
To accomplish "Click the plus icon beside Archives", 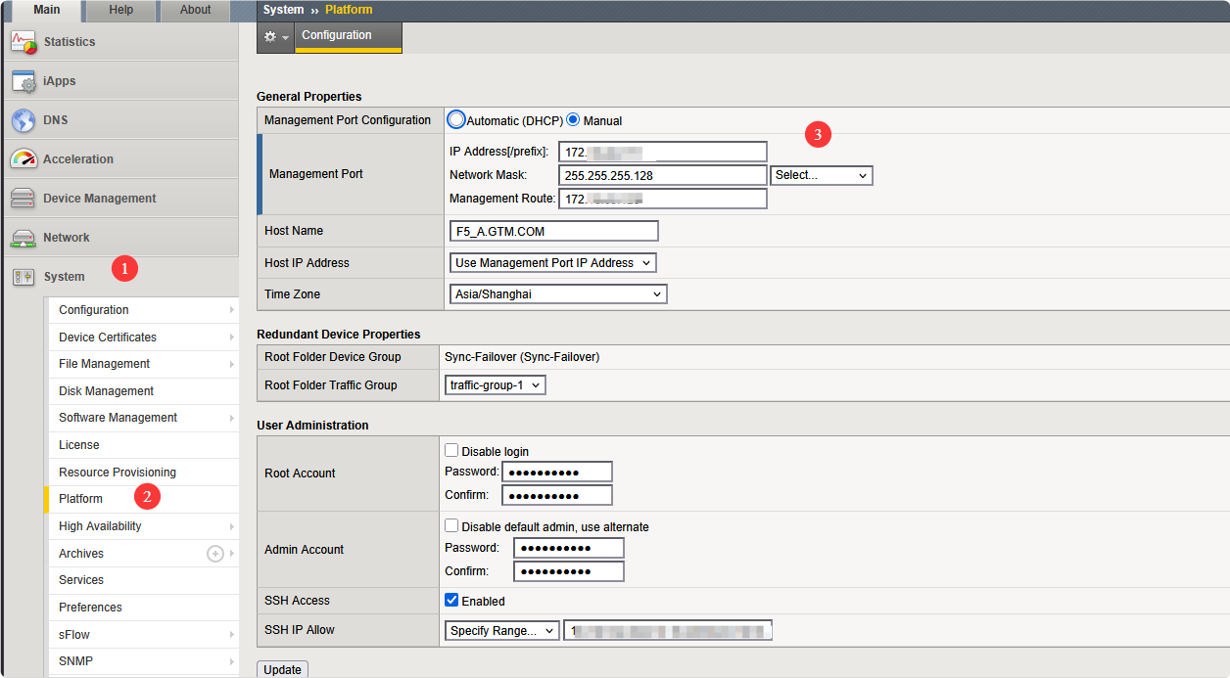I will pyautogui.click(x=215, y=553).
